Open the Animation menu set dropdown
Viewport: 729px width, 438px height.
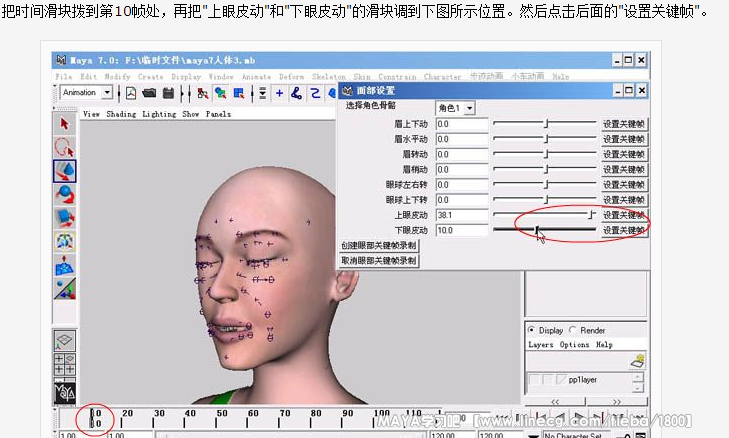107,93
